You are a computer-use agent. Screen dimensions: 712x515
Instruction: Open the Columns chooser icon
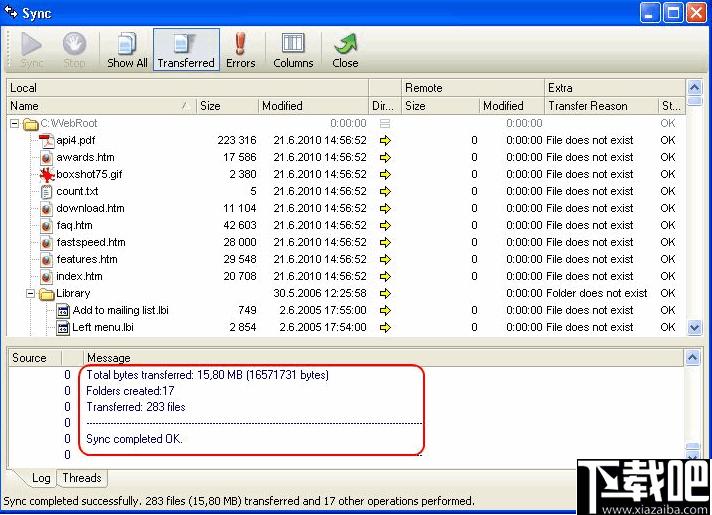point(292,44)
